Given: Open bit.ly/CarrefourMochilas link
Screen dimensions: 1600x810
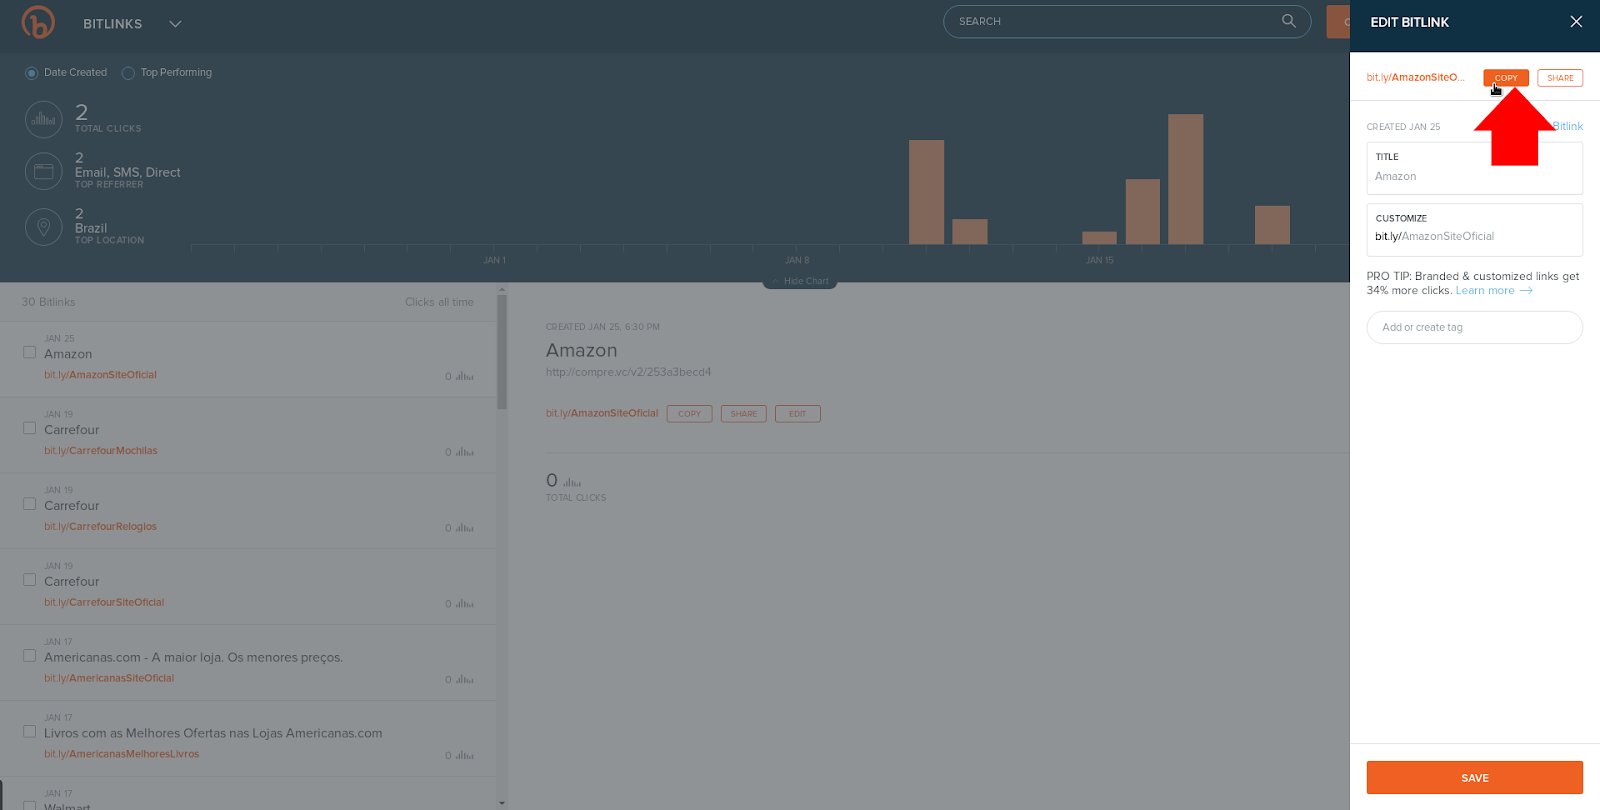Looking at the screenshot, I should [x=100, y=451].
